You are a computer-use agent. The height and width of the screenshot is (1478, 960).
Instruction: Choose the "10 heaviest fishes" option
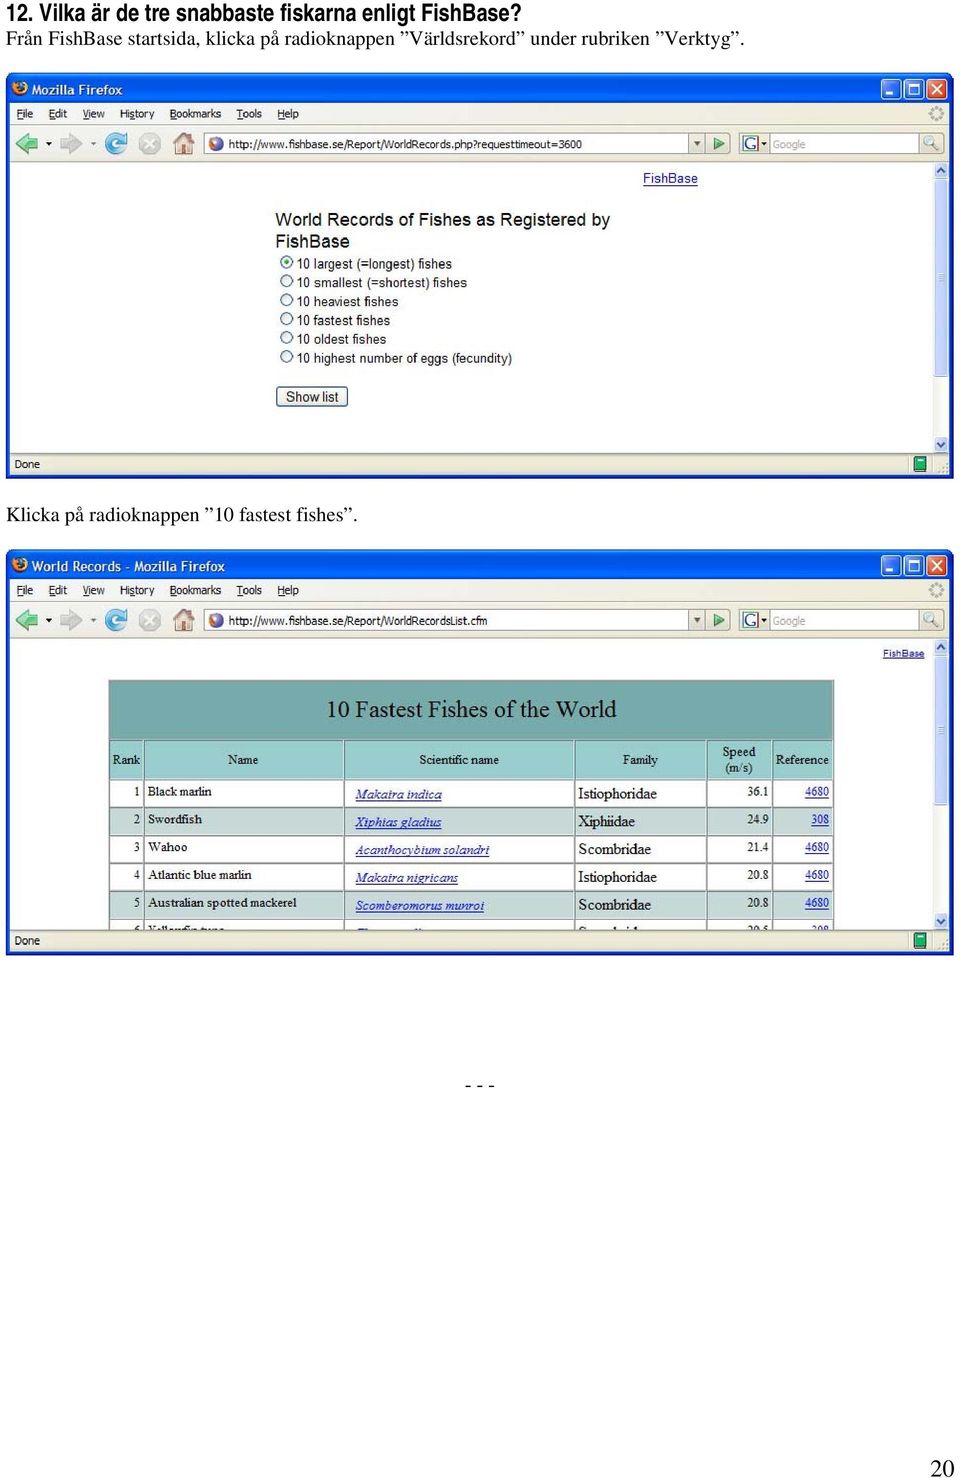(x=287, y=301)
